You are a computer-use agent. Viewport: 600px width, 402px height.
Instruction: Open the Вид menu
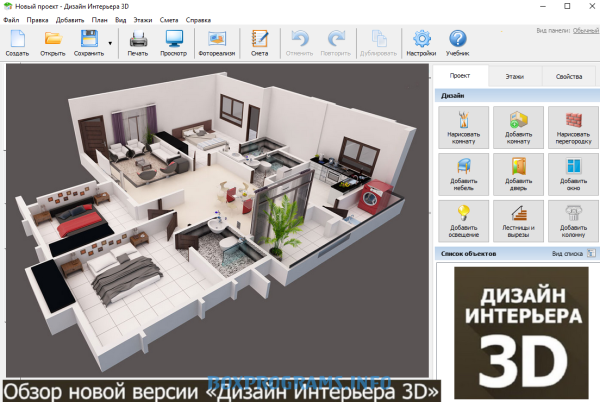click(x=121, y=20)
